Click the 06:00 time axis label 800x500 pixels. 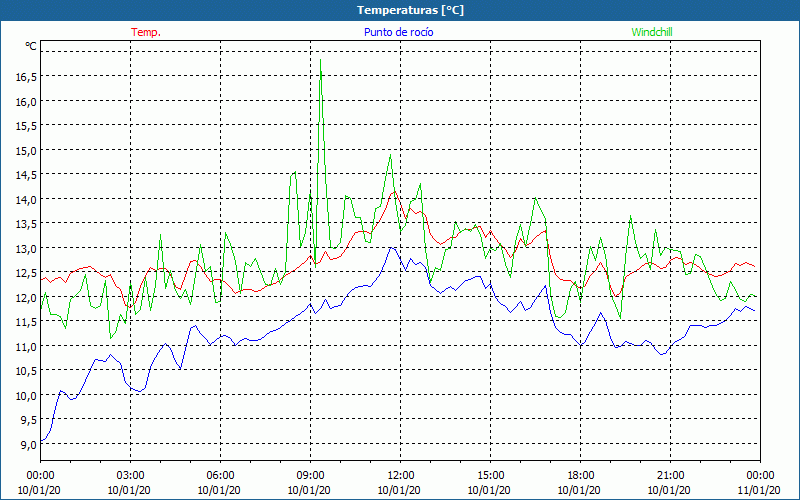[x=220, y=476]
